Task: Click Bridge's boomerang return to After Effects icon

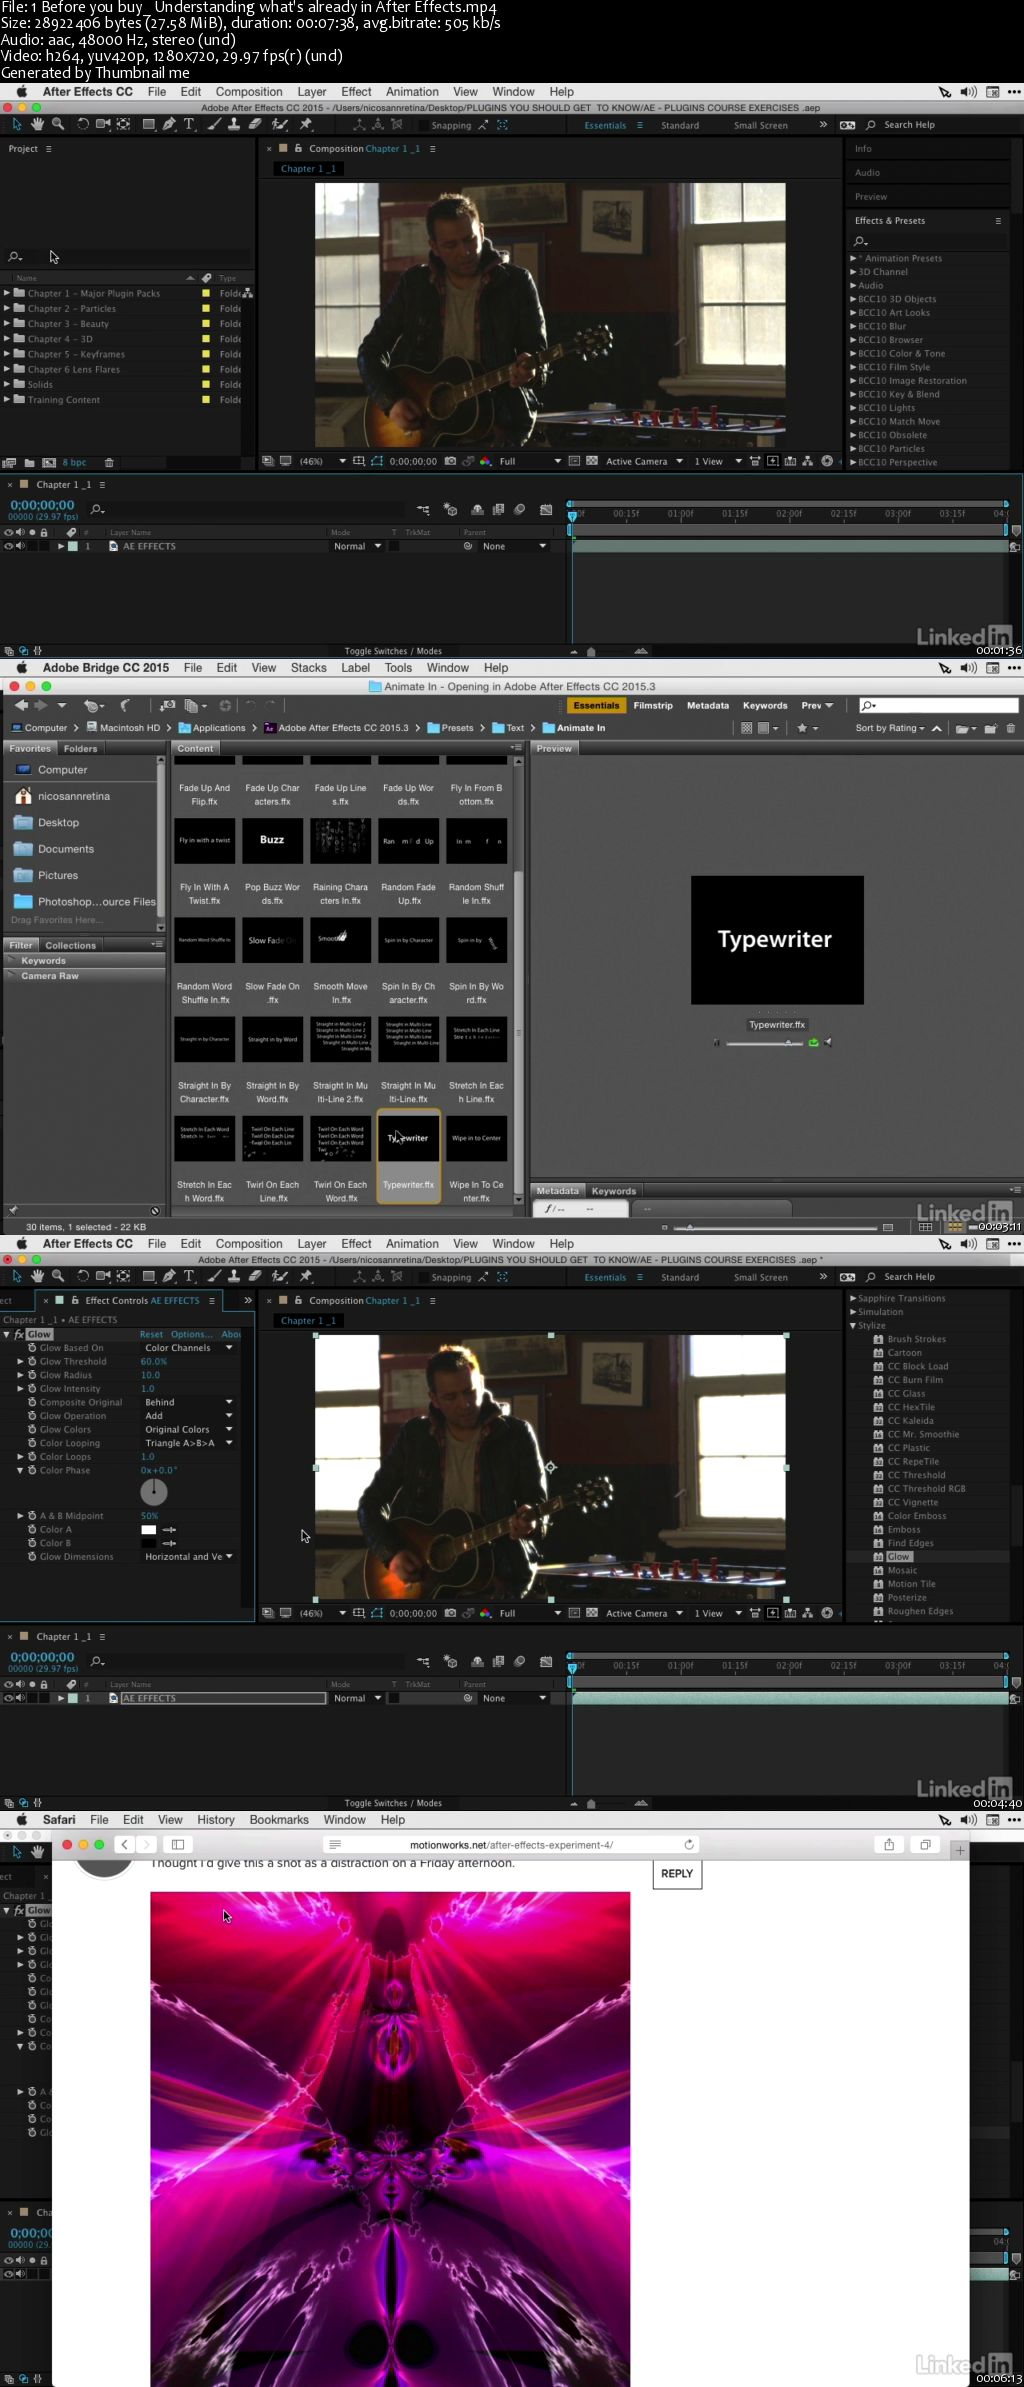Action: pyautogui.click(x=126, y=705)
